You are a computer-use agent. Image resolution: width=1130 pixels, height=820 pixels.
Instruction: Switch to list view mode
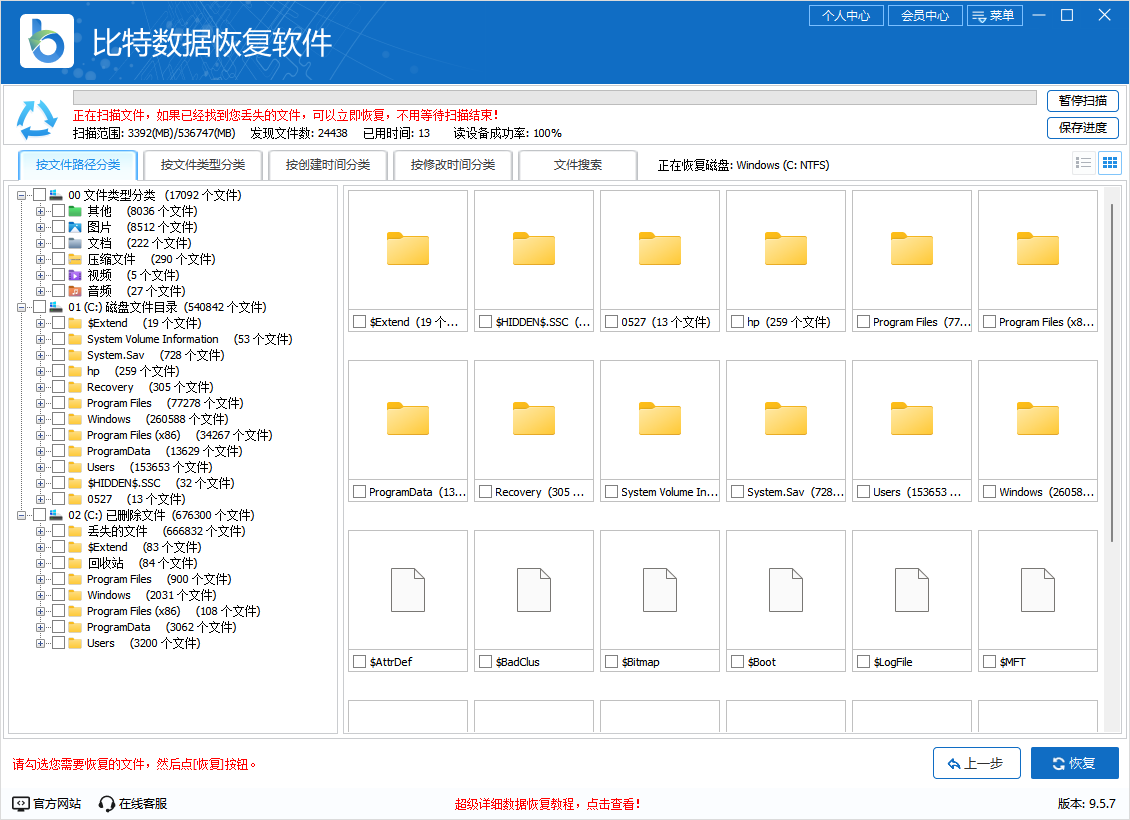coord(1083,163)
